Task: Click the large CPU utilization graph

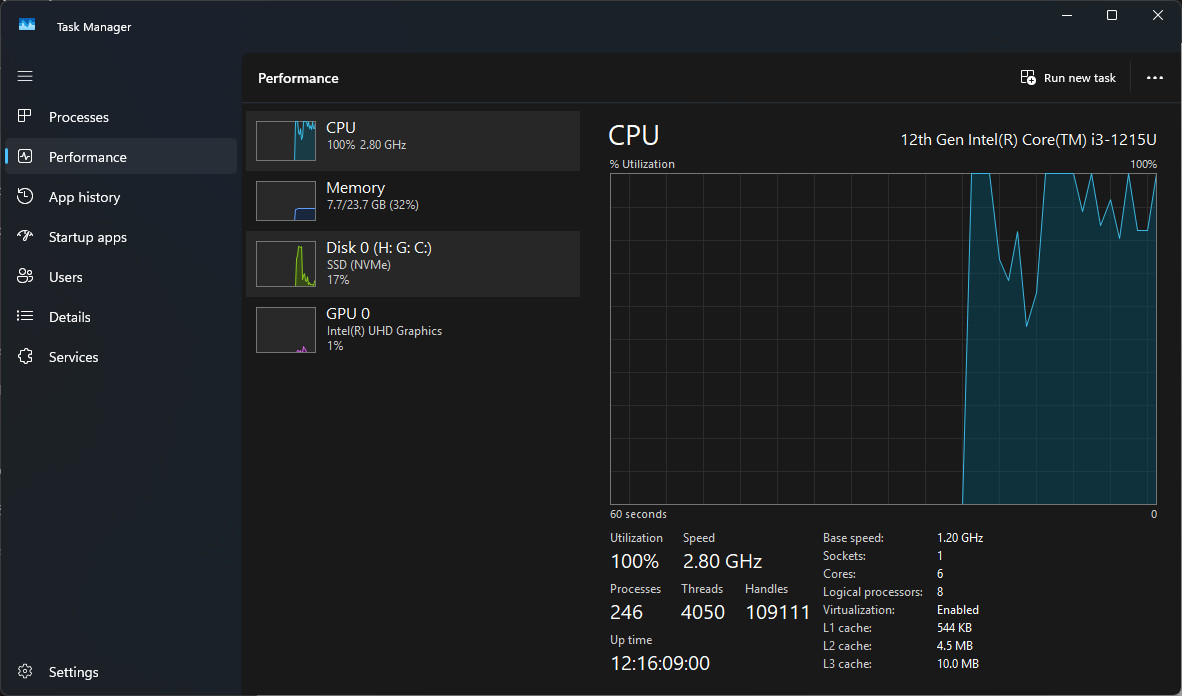Action: (883, 339)
